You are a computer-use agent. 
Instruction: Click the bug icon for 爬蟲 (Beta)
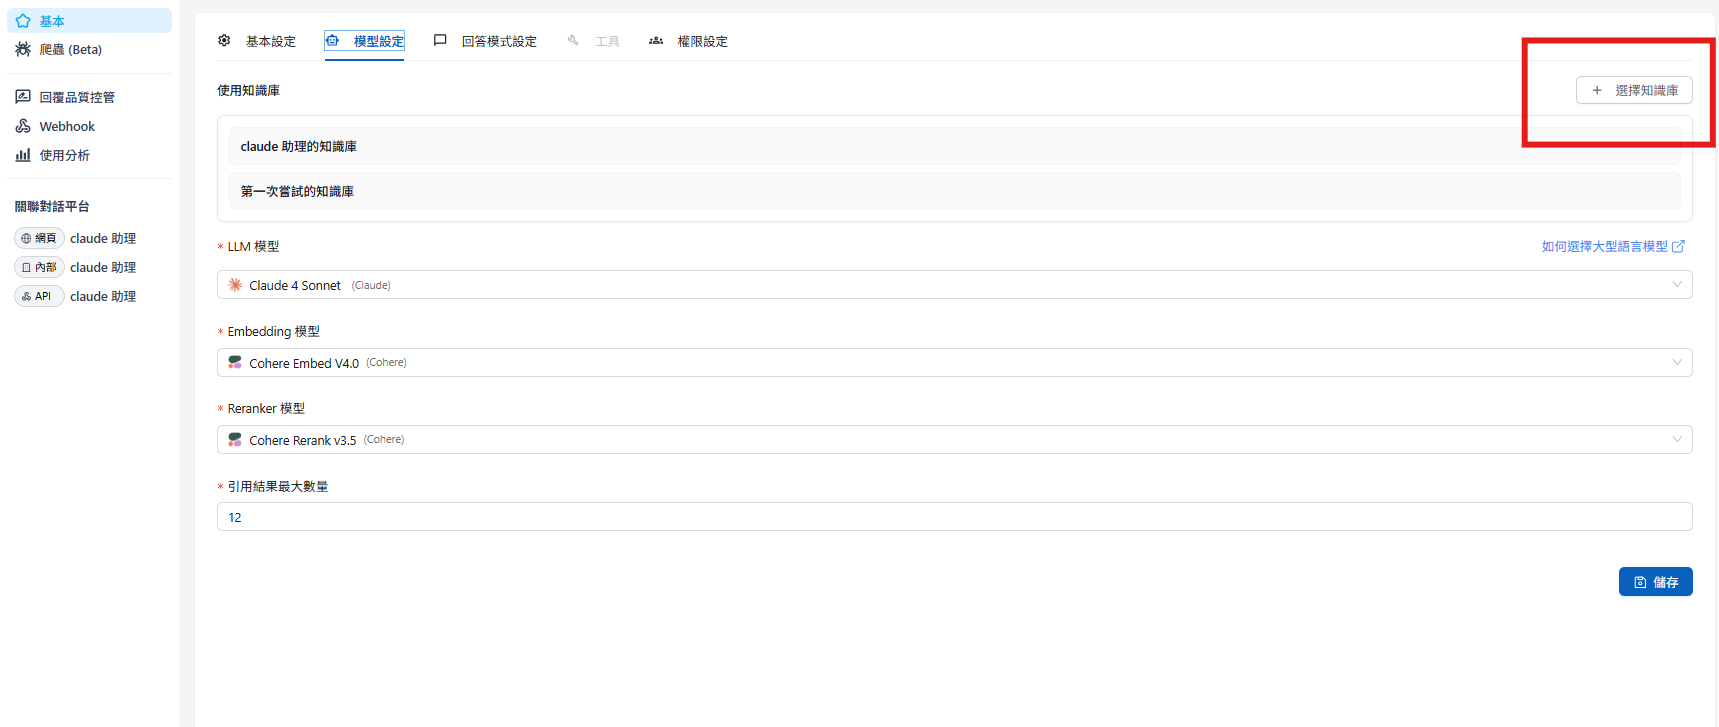[x=23, y=49]
